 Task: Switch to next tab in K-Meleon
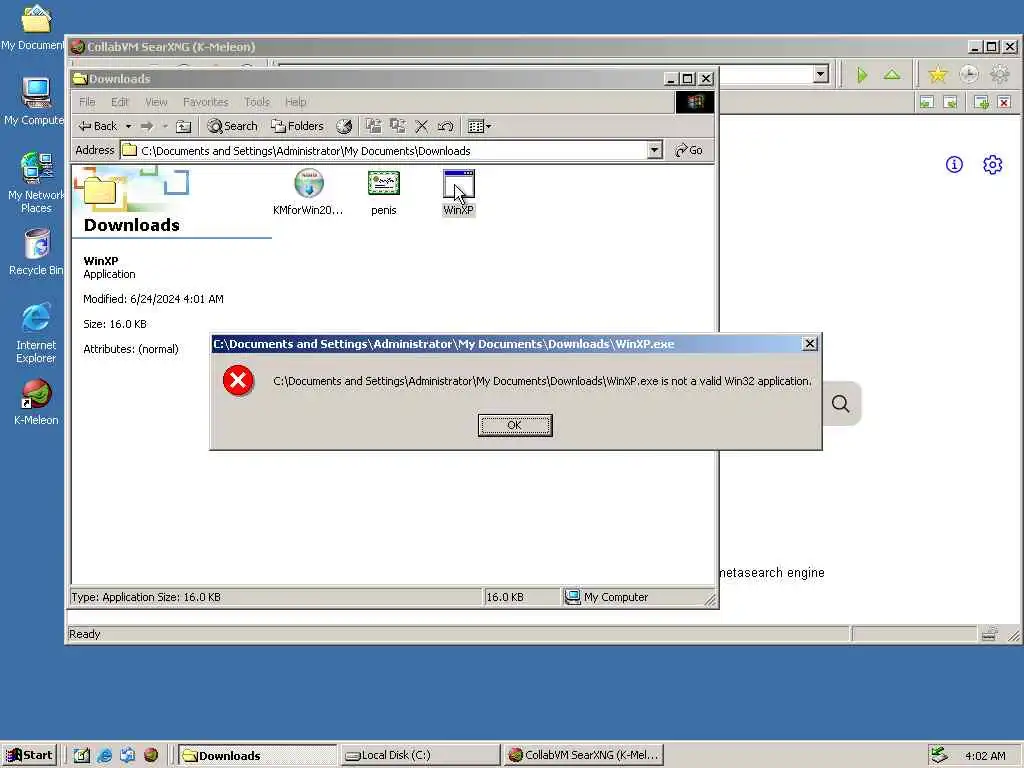click(950, 102)
